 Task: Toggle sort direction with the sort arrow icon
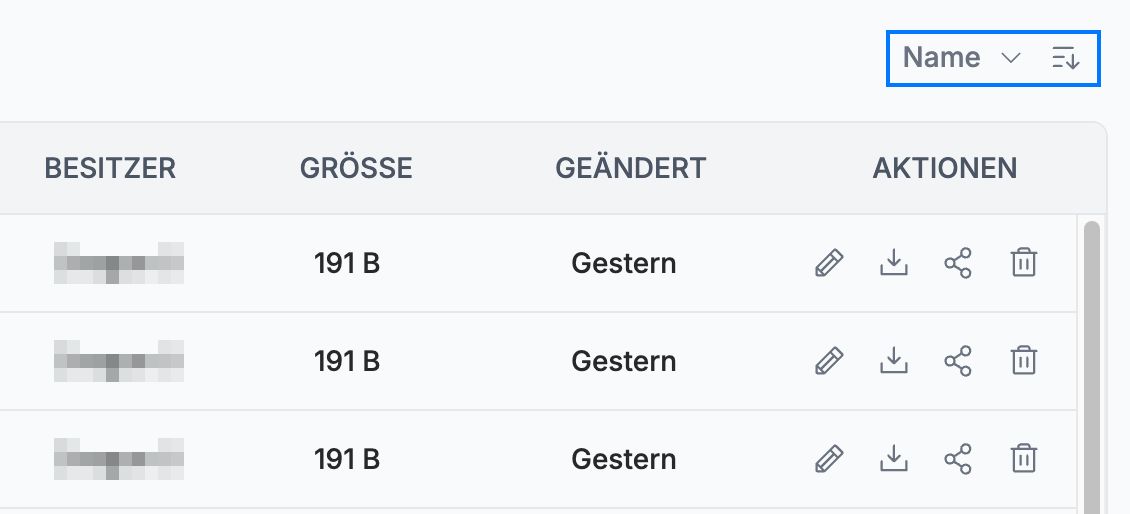click(x=1066, y=58)
